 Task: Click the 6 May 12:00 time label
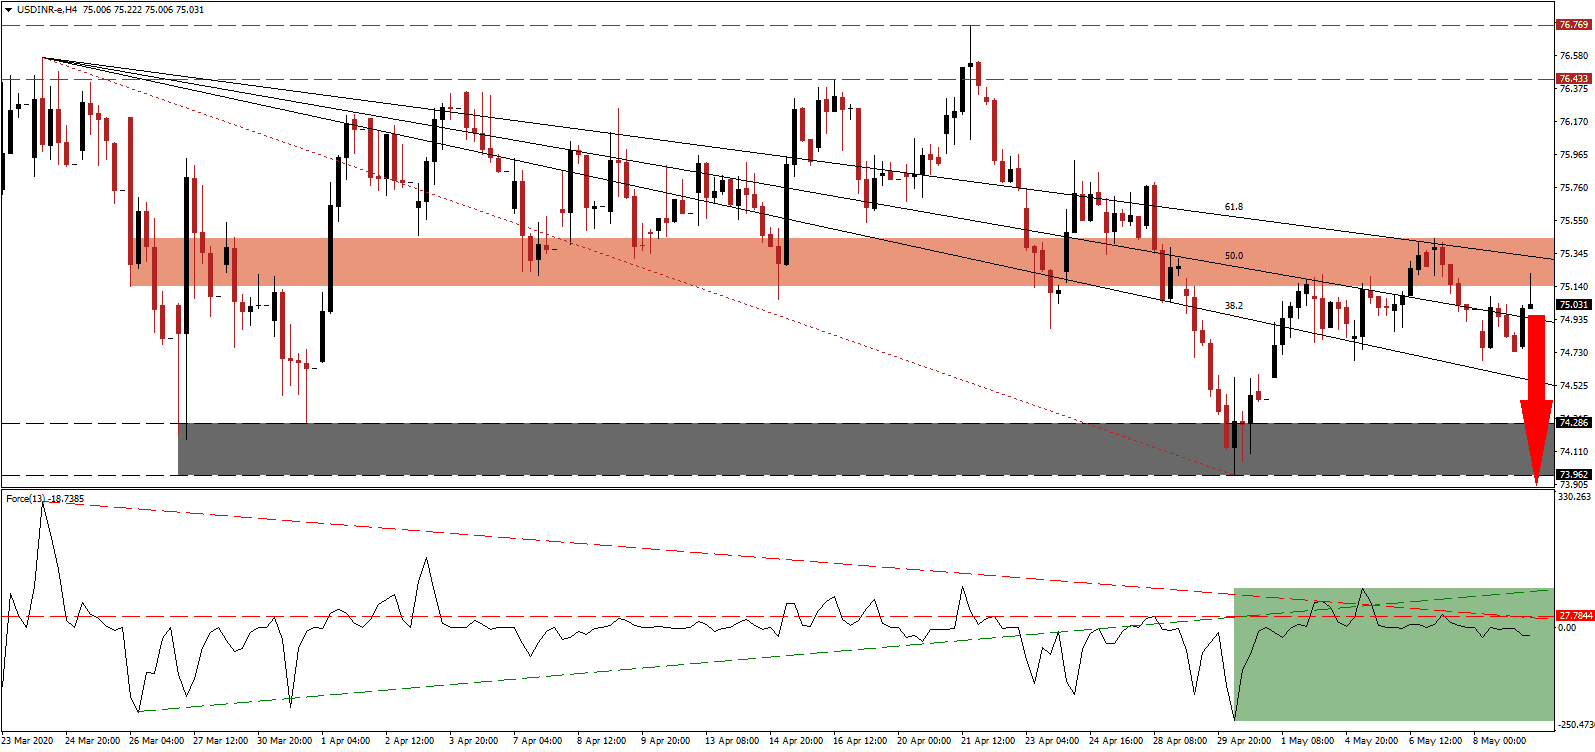pyautogui.click(x=1436, y=741)
